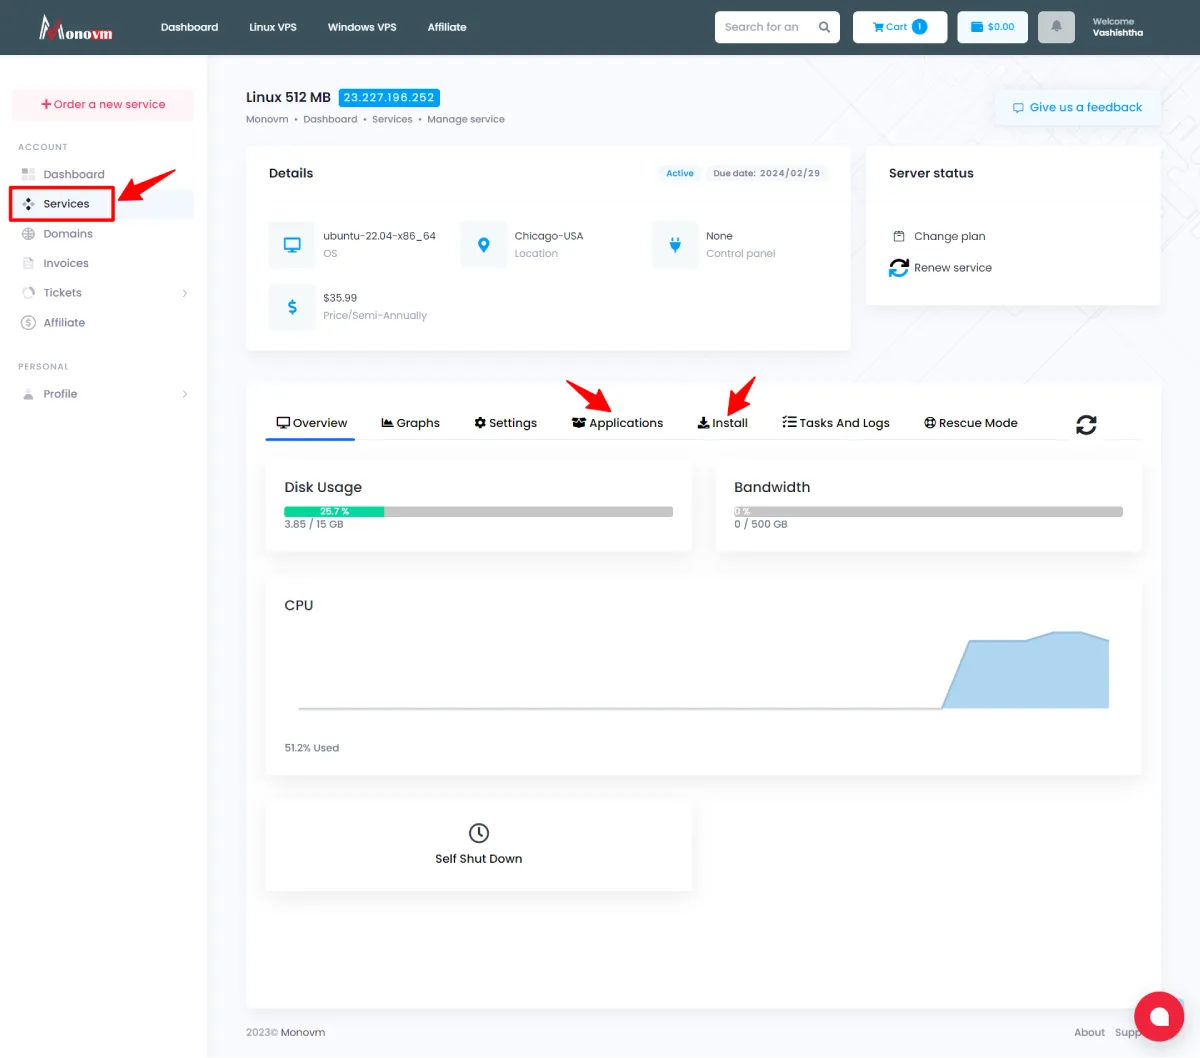Viewport: 1200px width, 1058px height.
Task: Click the Disk Usage progress bar
Action: (479, 511)
